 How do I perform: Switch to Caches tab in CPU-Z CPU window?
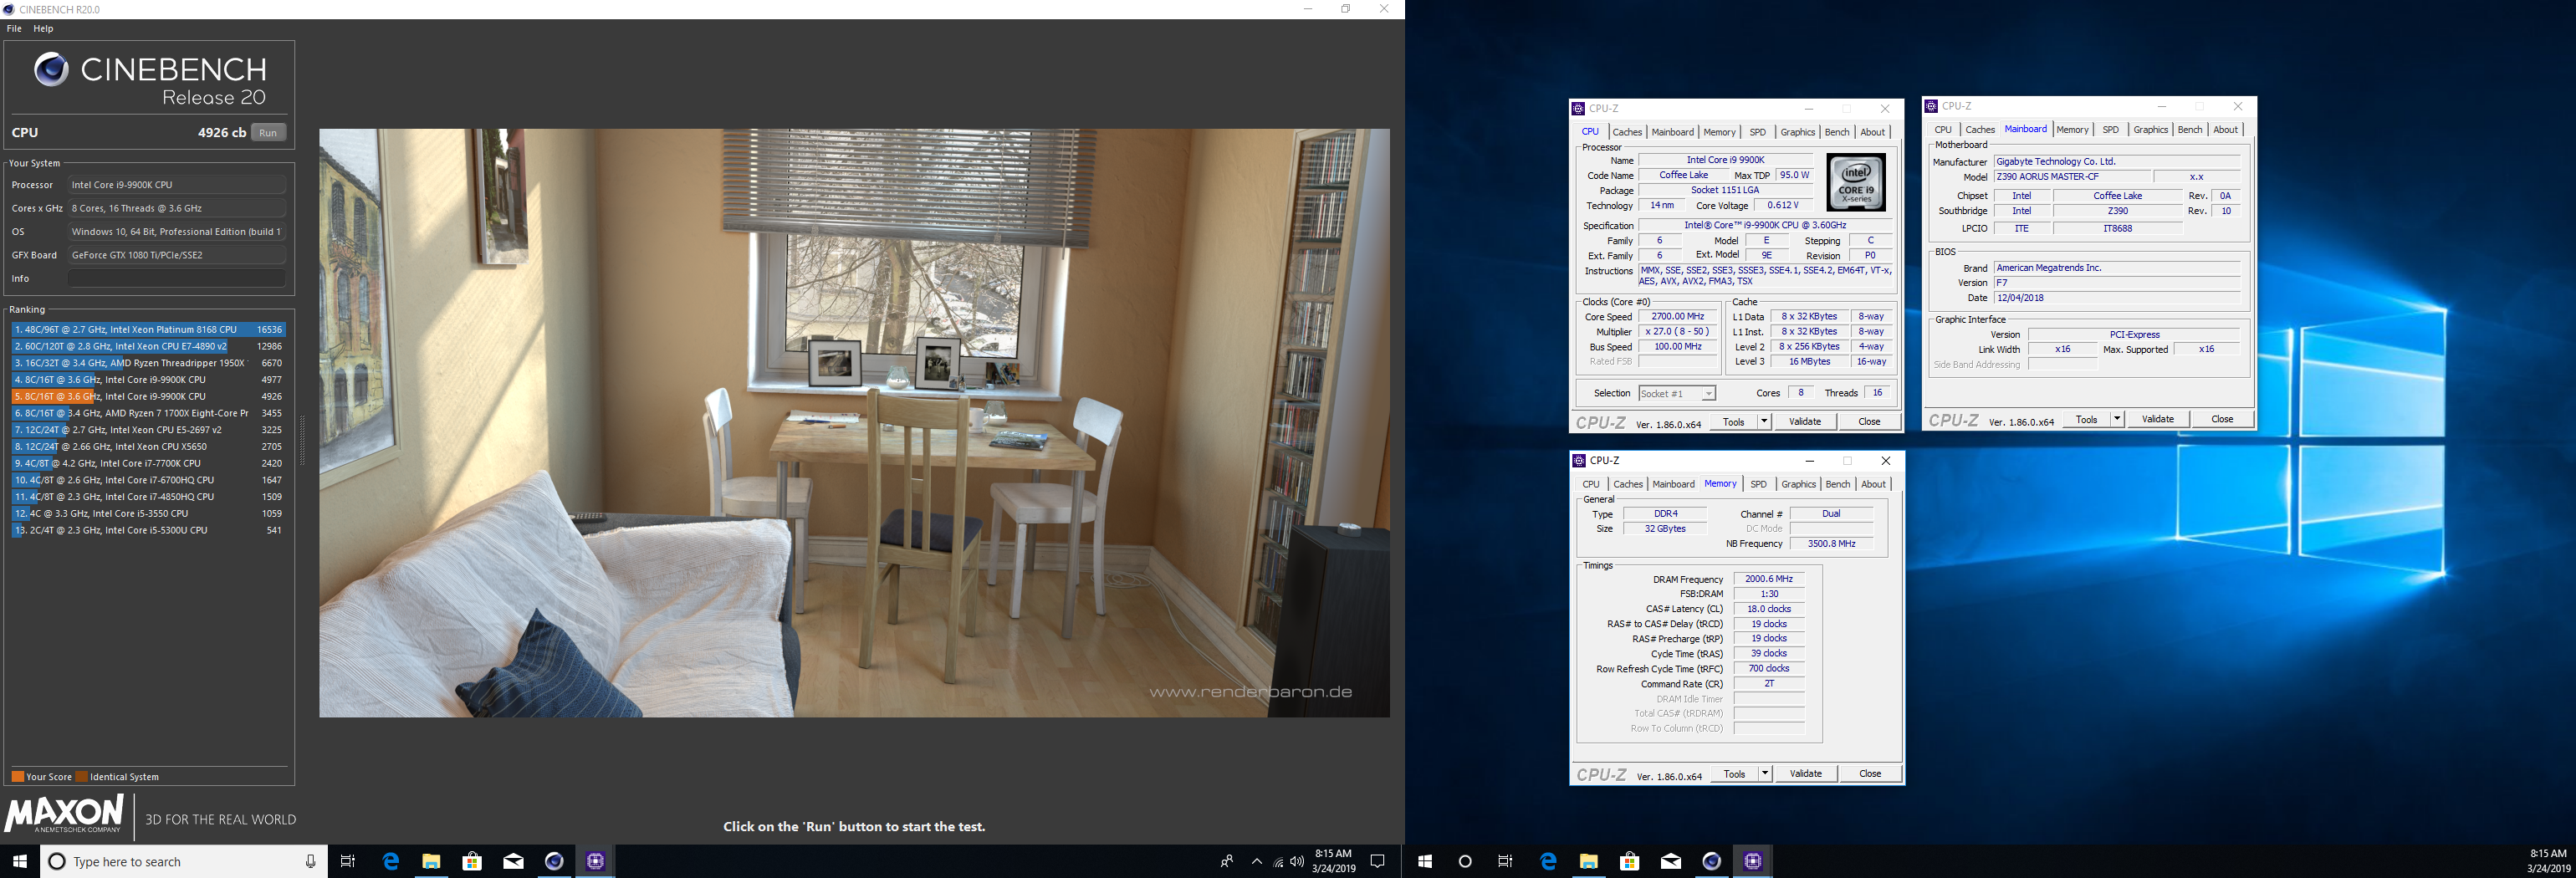point(1627,132)
